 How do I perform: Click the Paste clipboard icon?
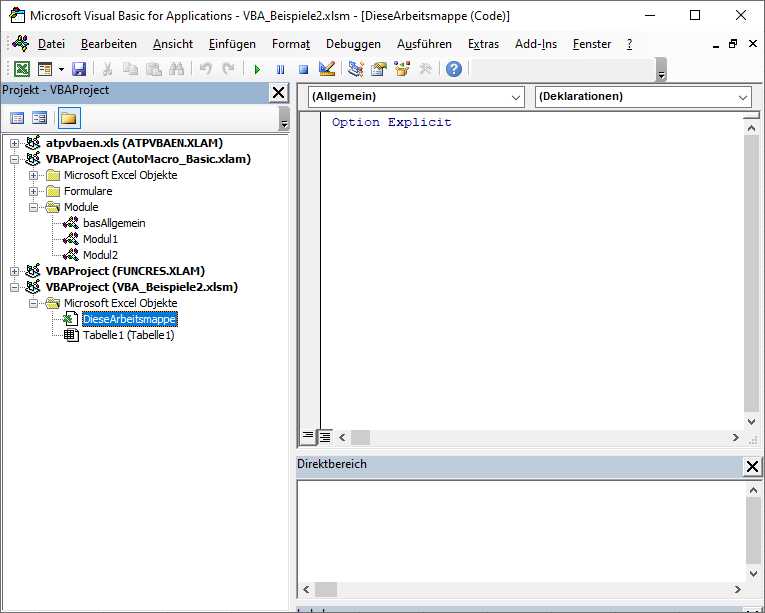pos(153,69)
